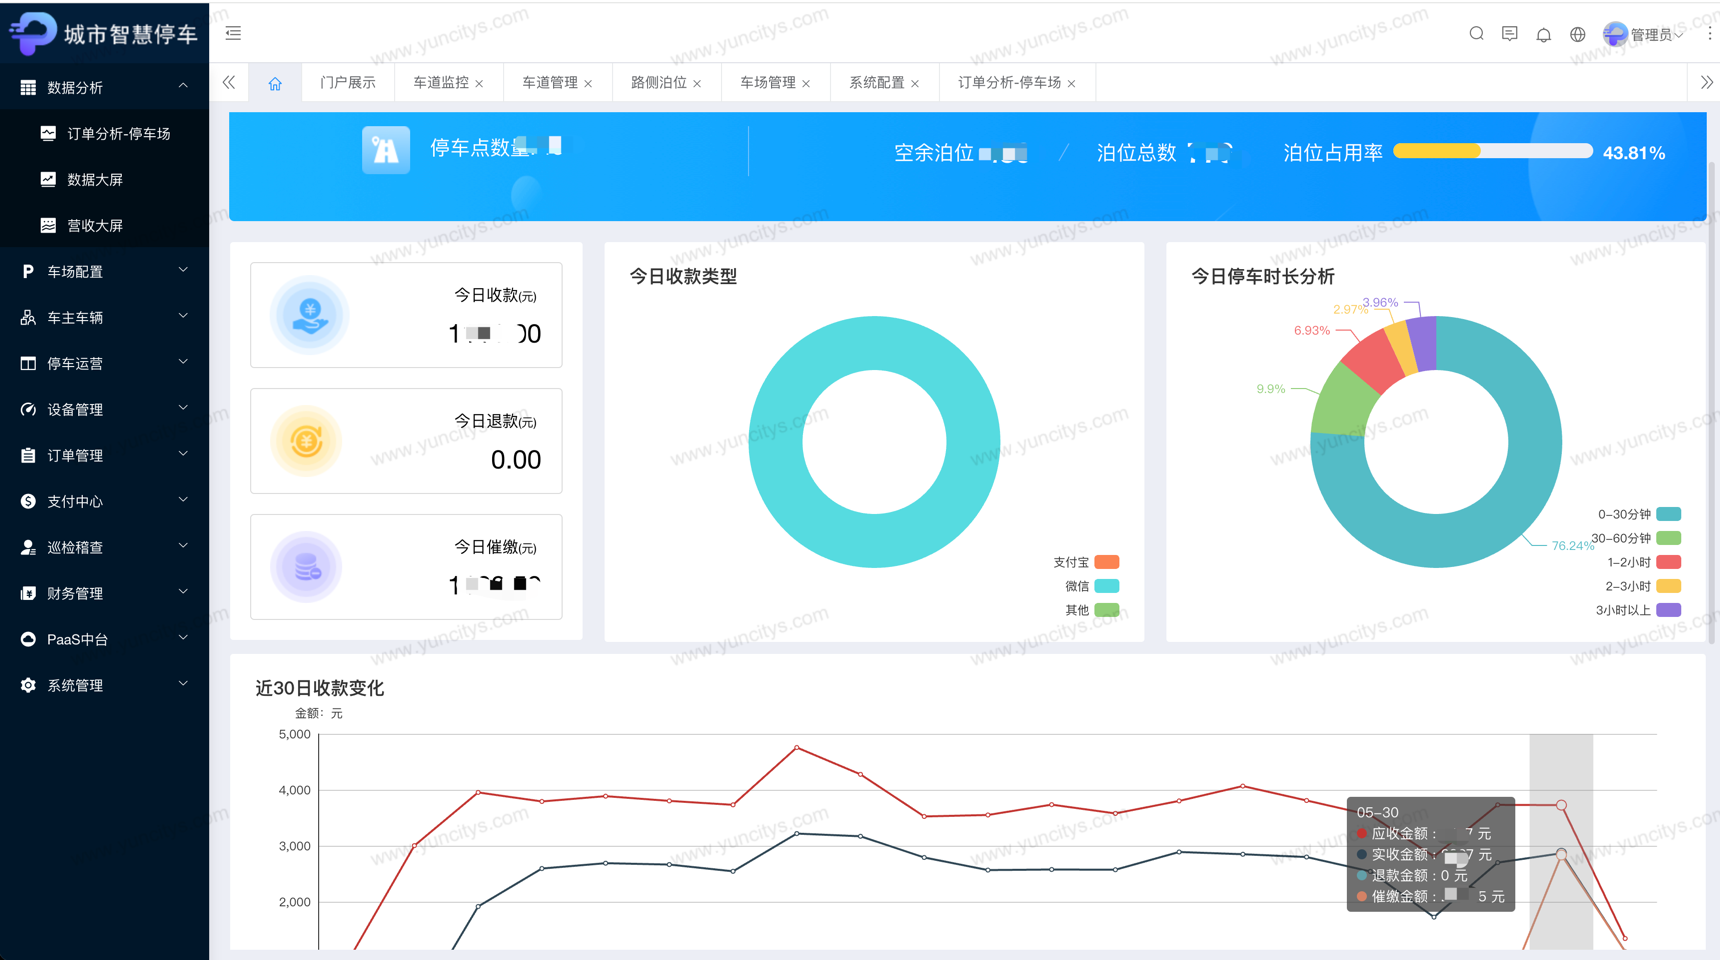Expand the 车场配置 menu chevron

pyautogui.click(x=183, y=271)
